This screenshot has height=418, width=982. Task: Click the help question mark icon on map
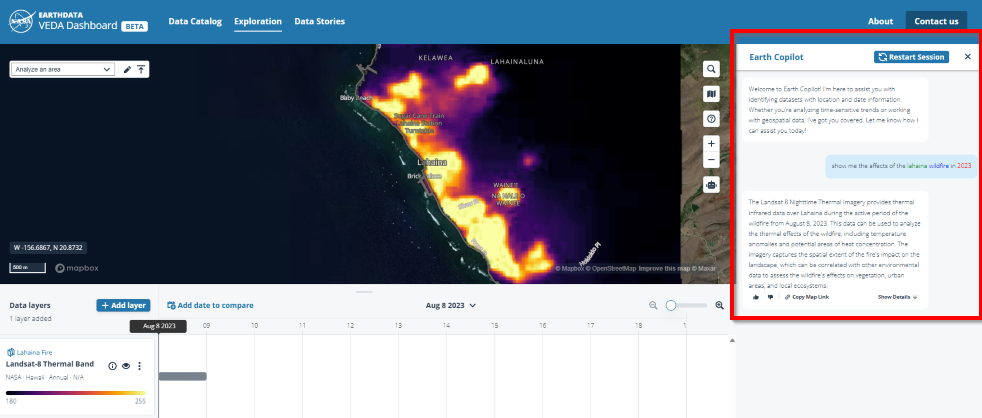(x=711, y=119)
